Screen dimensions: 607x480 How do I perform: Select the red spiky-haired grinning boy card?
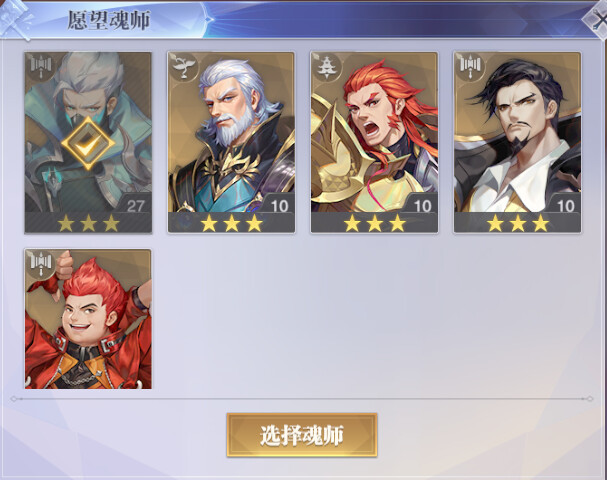pos(88,319)
